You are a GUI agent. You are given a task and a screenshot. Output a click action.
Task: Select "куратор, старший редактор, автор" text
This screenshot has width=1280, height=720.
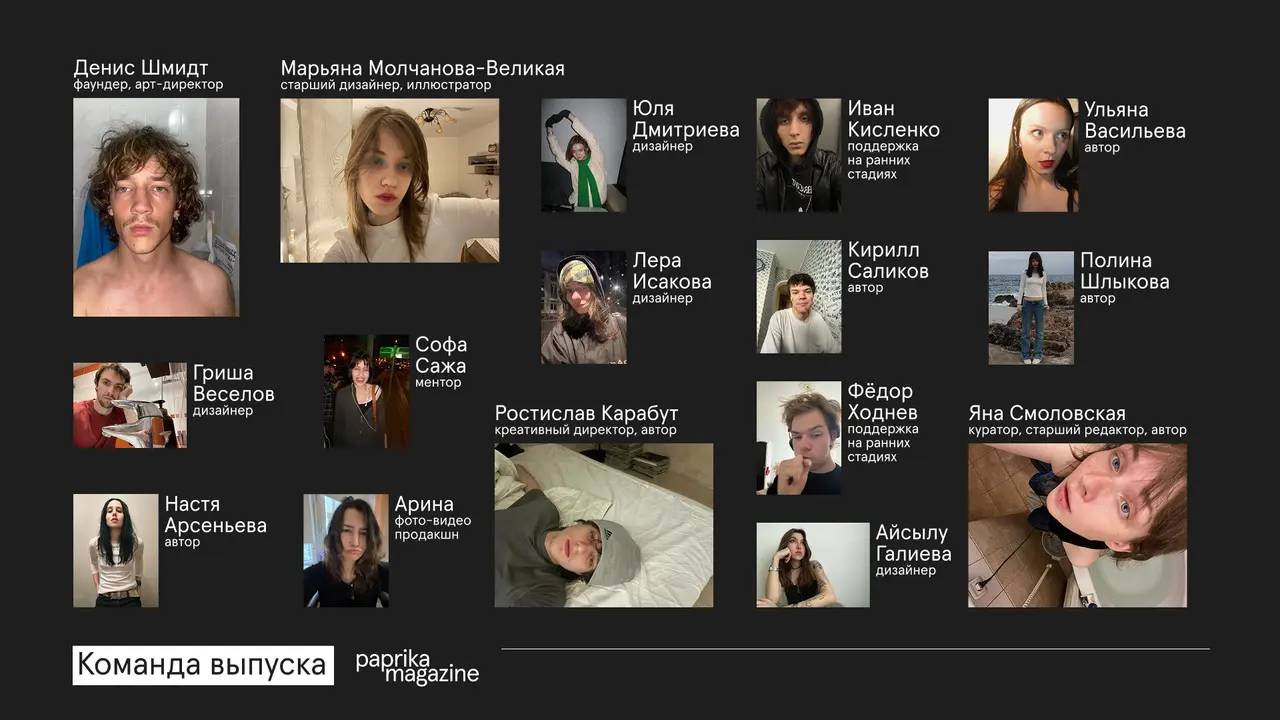tap(1077, 431)
